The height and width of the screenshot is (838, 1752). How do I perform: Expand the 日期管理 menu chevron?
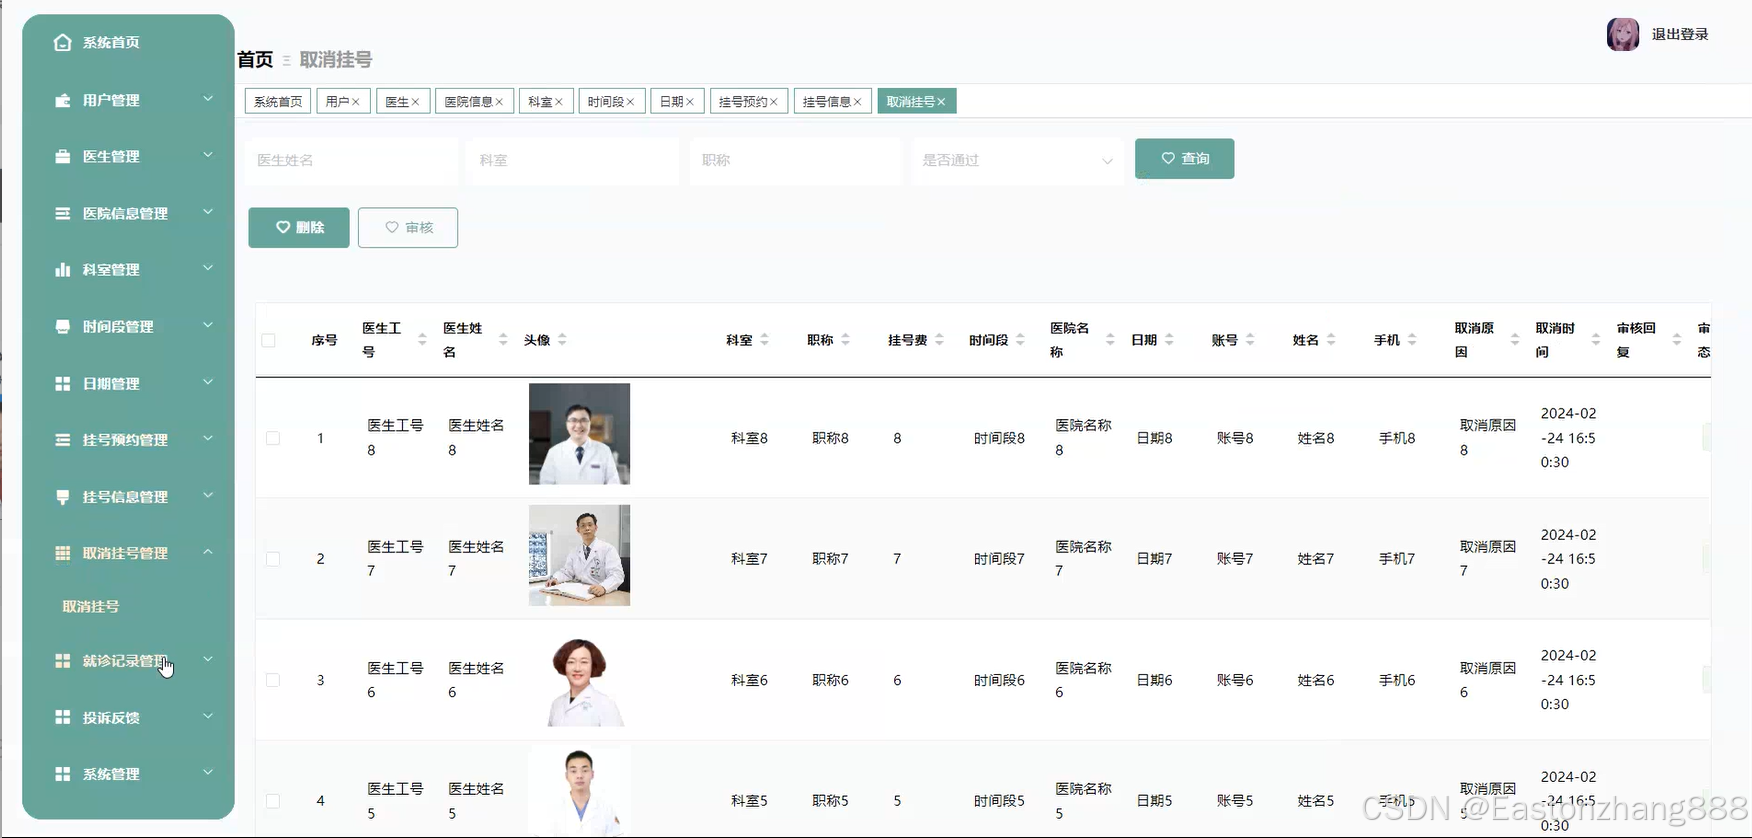coord(208,382)
